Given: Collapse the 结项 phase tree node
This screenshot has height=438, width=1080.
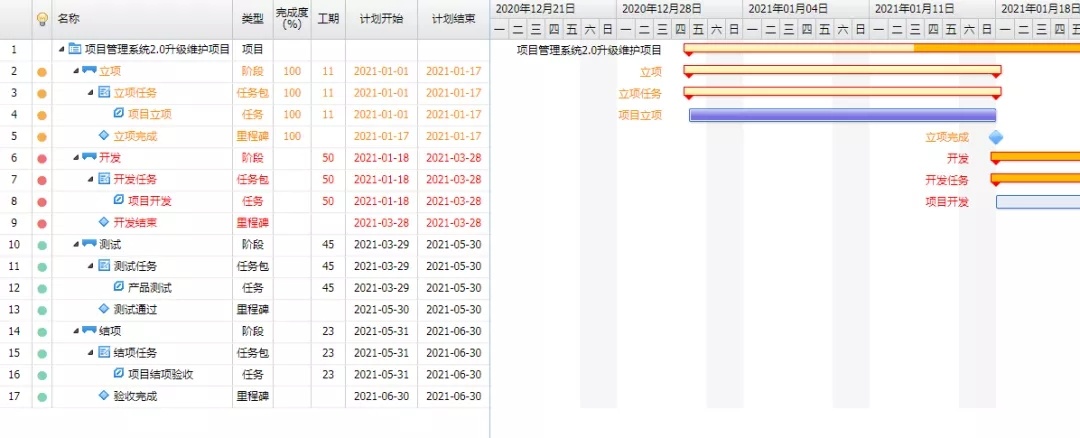Looking at the screenshot, I should tap(76, 331).
